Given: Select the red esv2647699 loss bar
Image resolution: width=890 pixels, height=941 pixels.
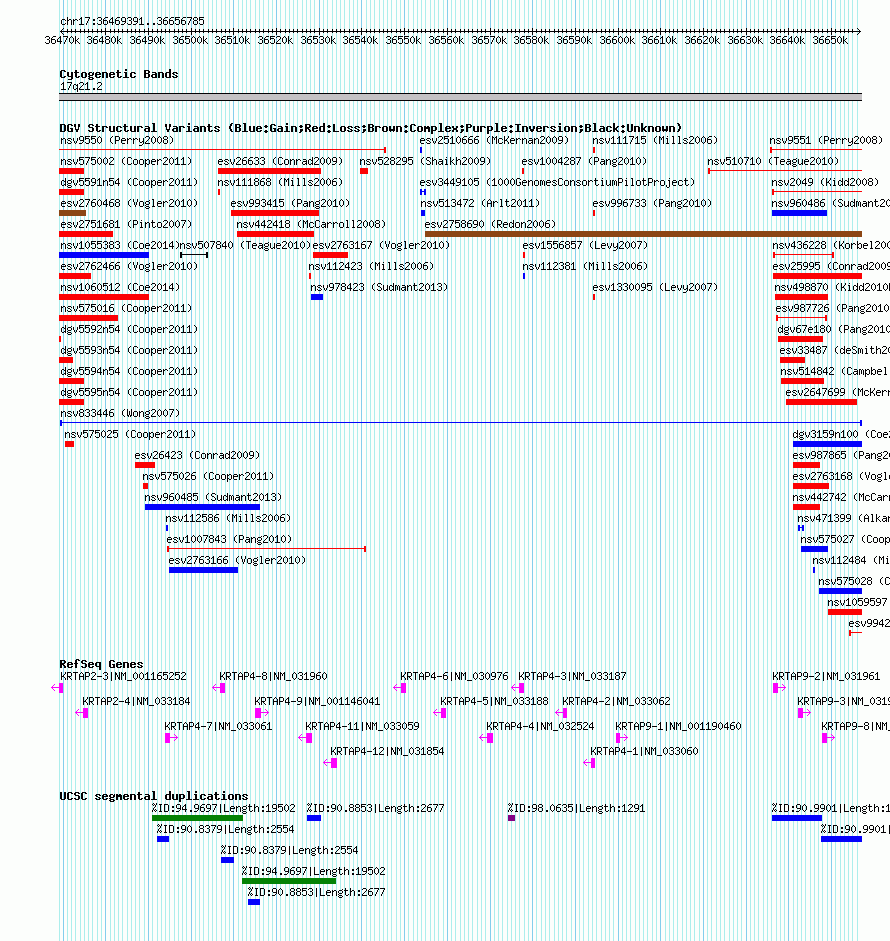Looking at the screenshot, I should tap(821, 402).
